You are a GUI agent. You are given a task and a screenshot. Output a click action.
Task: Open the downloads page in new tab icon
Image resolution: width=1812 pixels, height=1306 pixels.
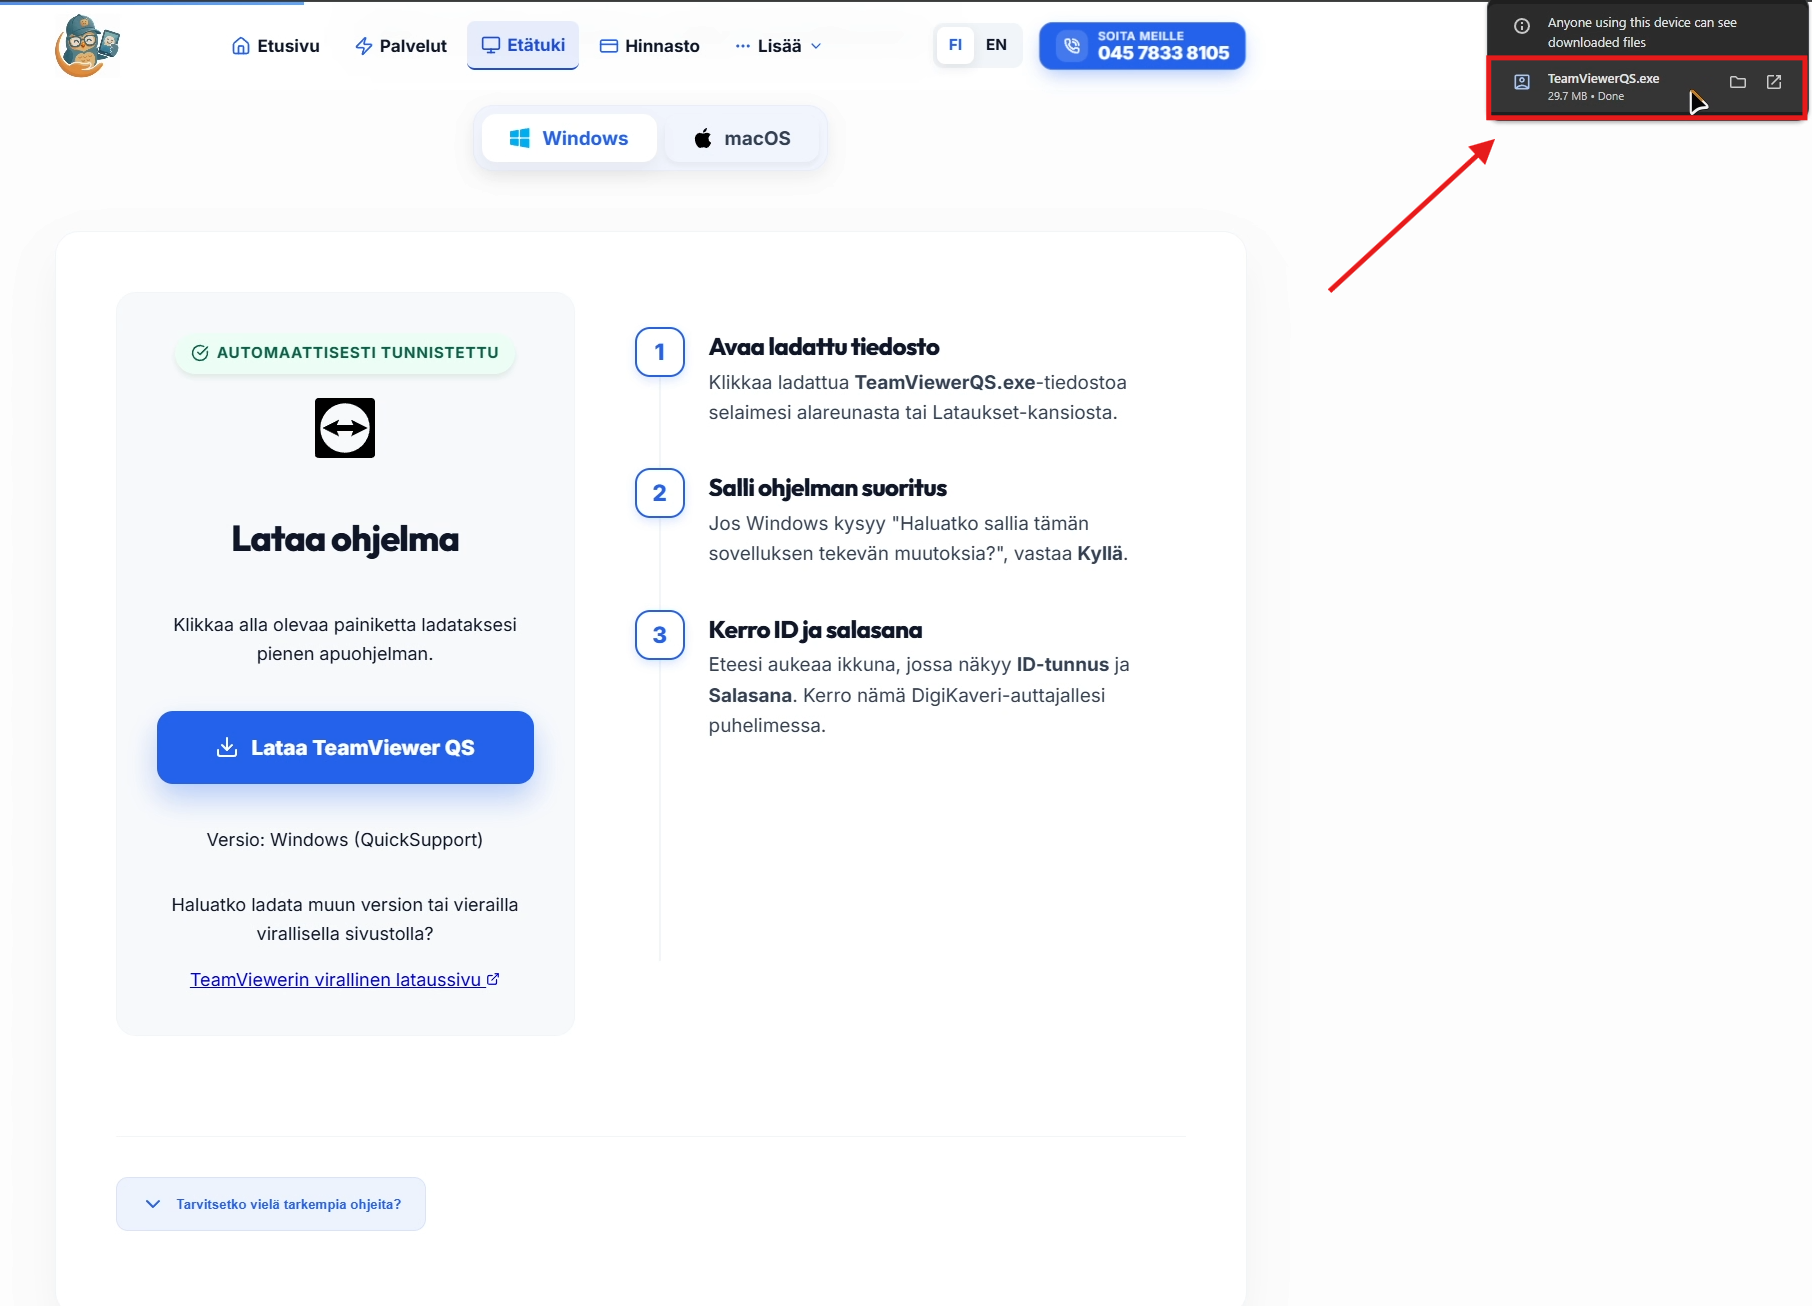1774,83
